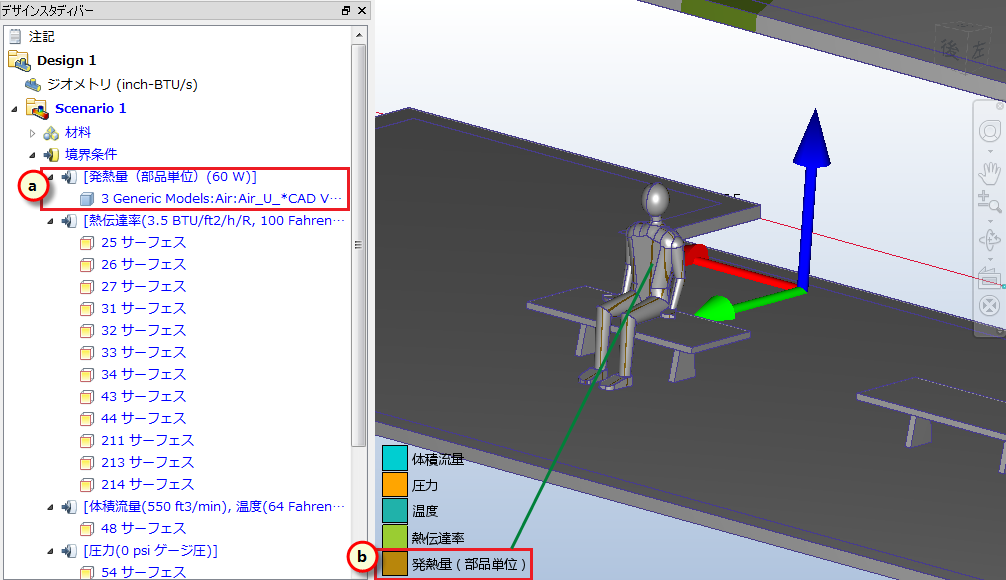Viewport: 1006px width, 580px height.
Task: Select the 213 サーフェス row
Action: [137, 463]
